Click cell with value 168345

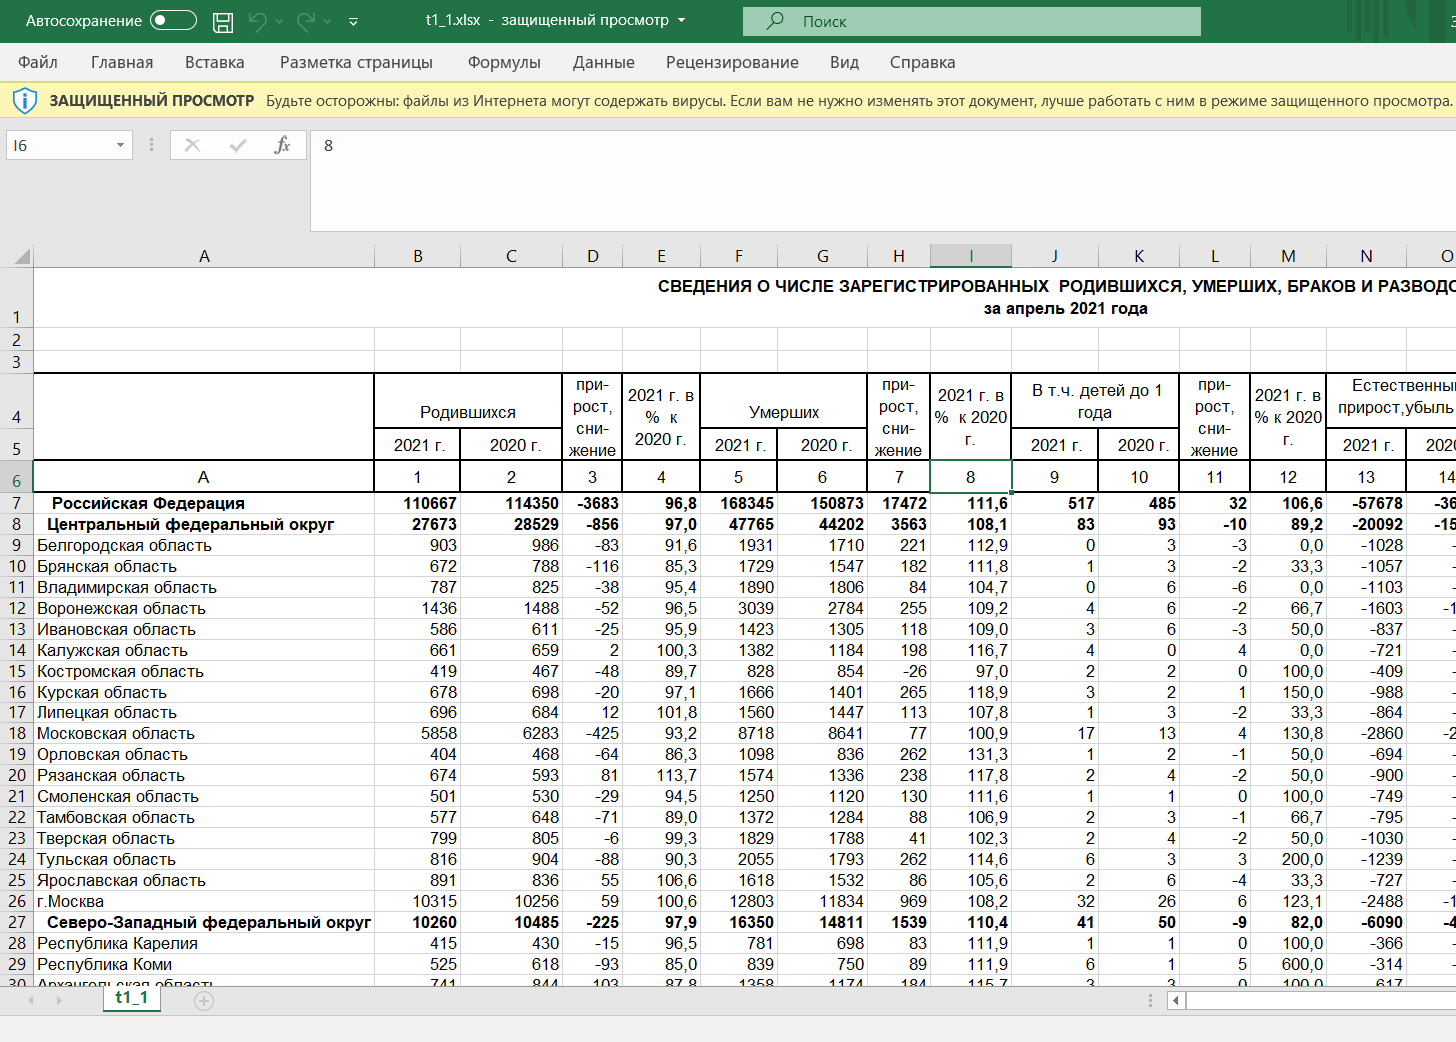tap(738, 503)
